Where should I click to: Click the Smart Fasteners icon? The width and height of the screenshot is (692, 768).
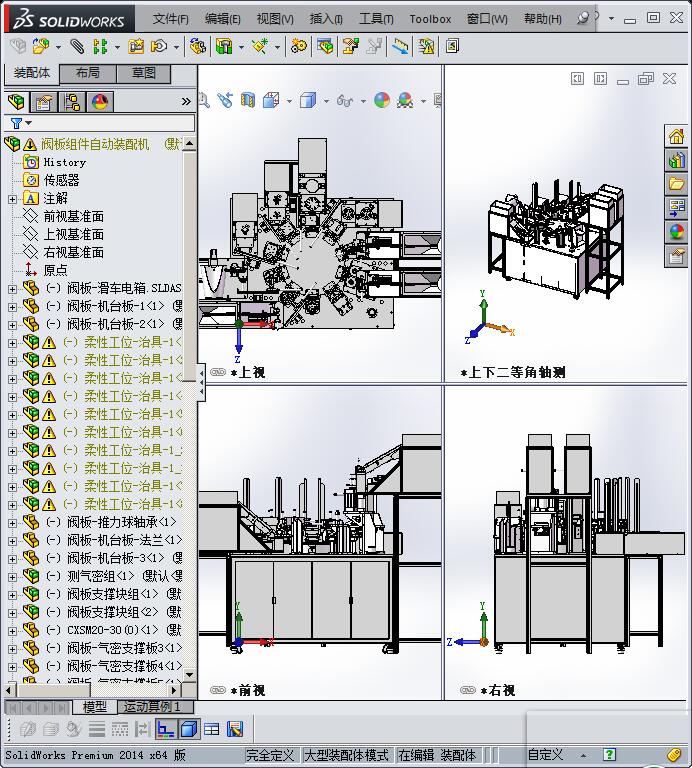(136, 47)
